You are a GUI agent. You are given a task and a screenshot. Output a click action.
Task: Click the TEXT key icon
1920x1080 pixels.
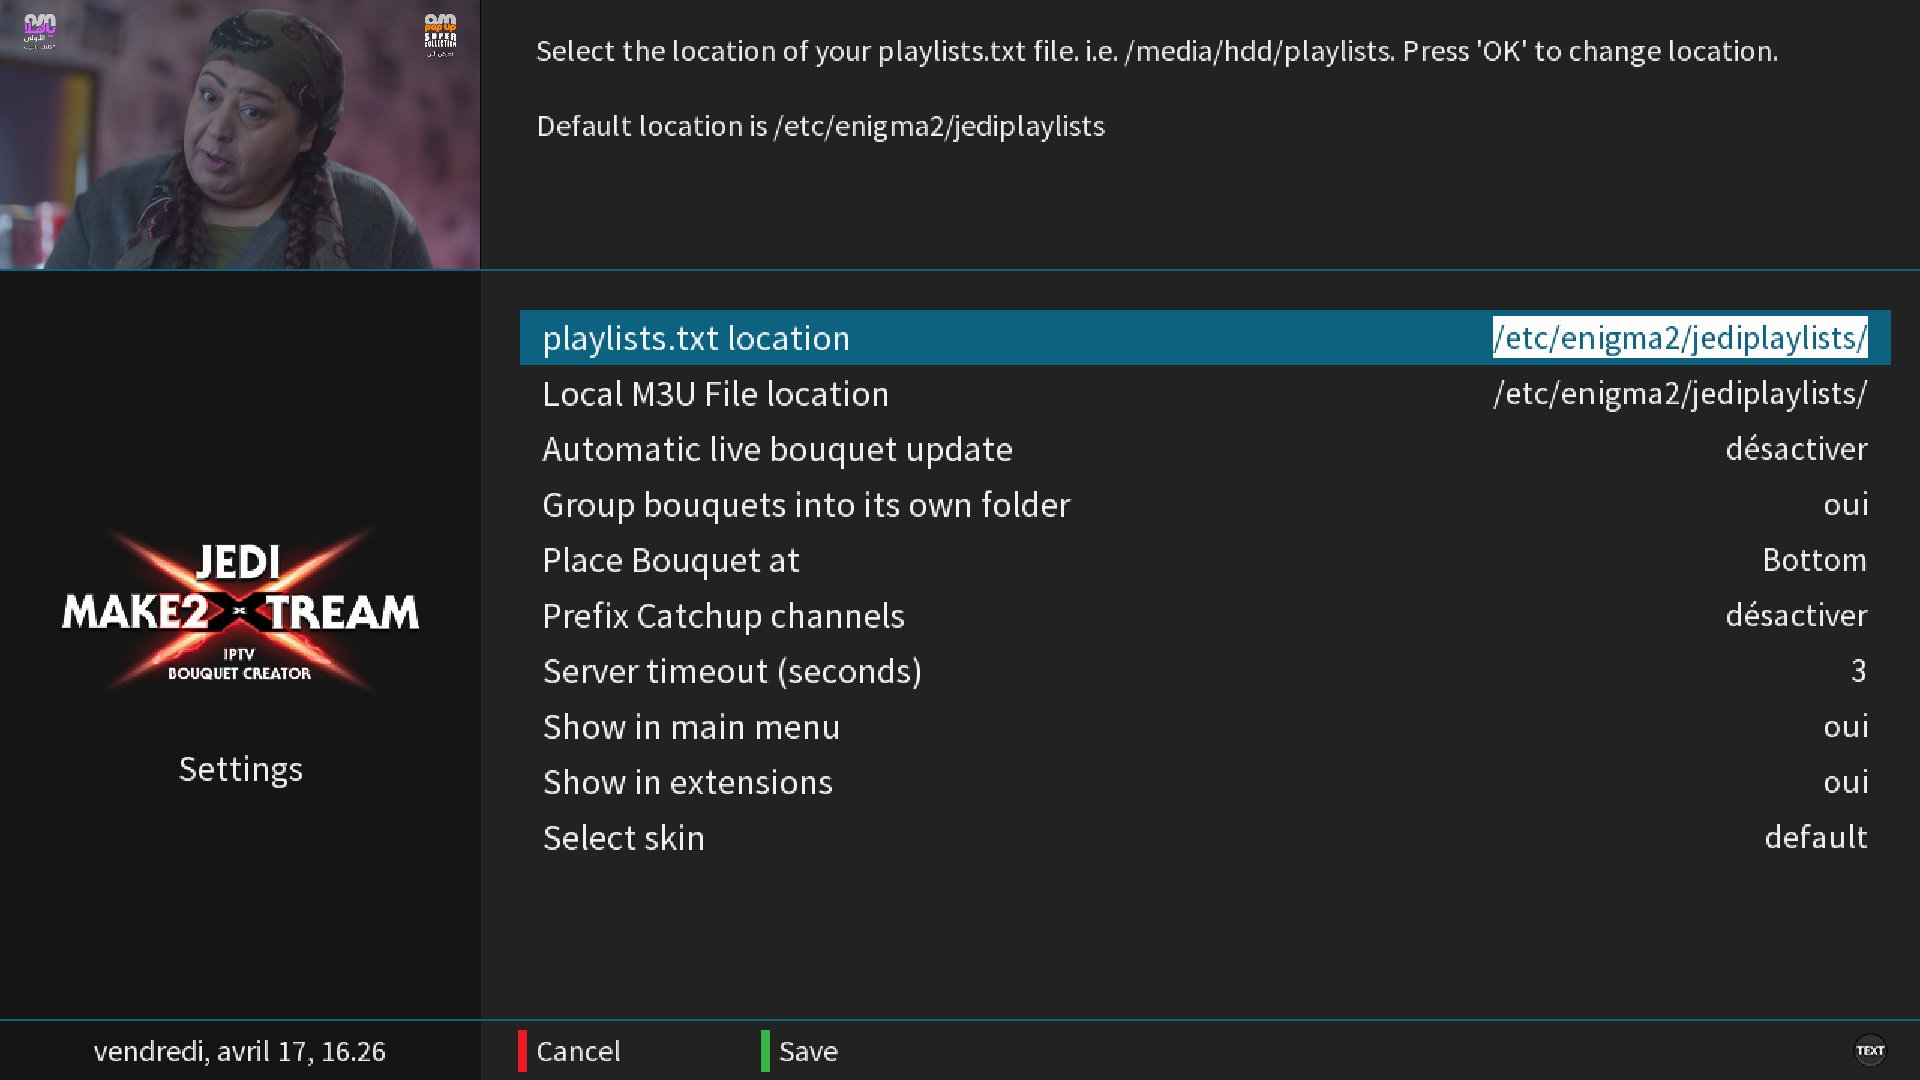click(x=1869, y=1050)
